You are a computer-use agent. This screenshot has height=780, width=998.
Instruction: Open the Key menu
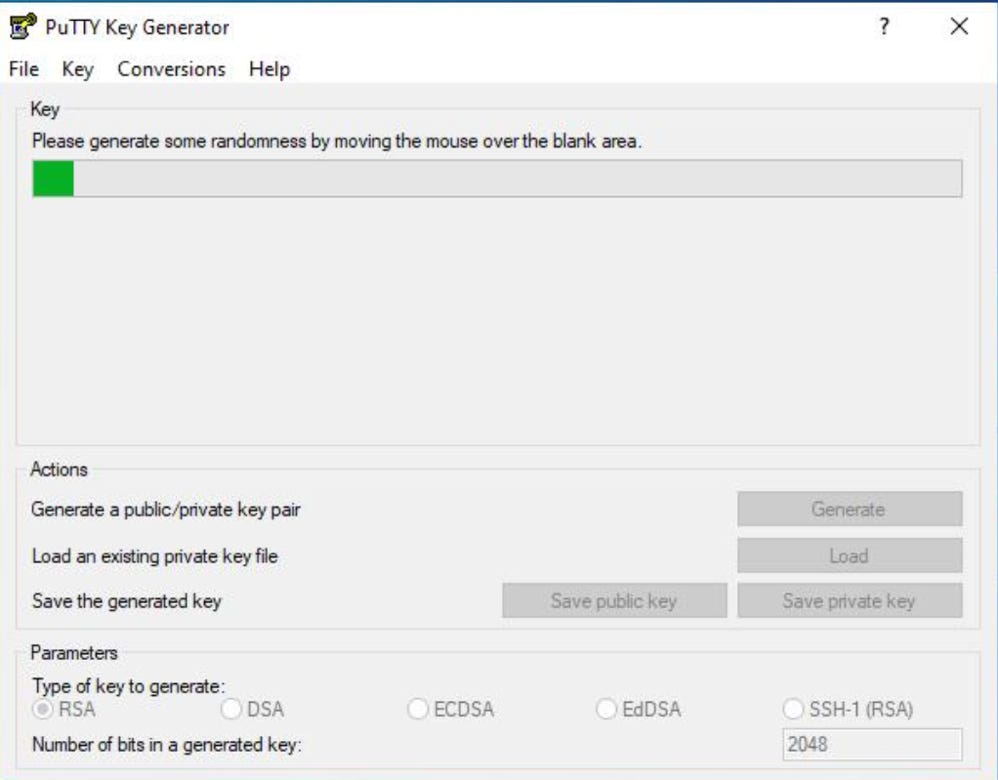coord(76,70)
